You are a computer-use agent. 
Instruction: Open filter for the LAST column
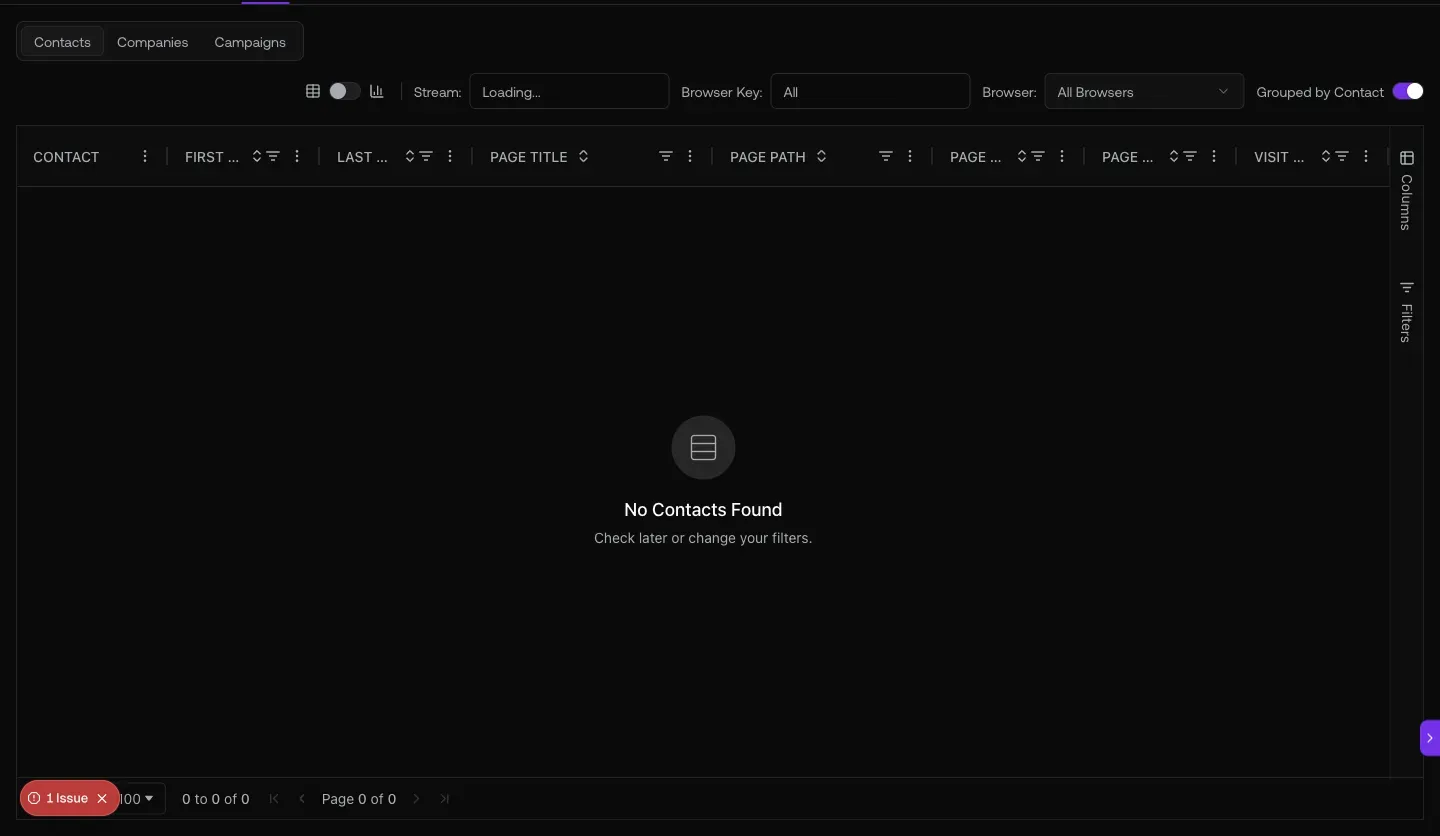coord(426,156)
